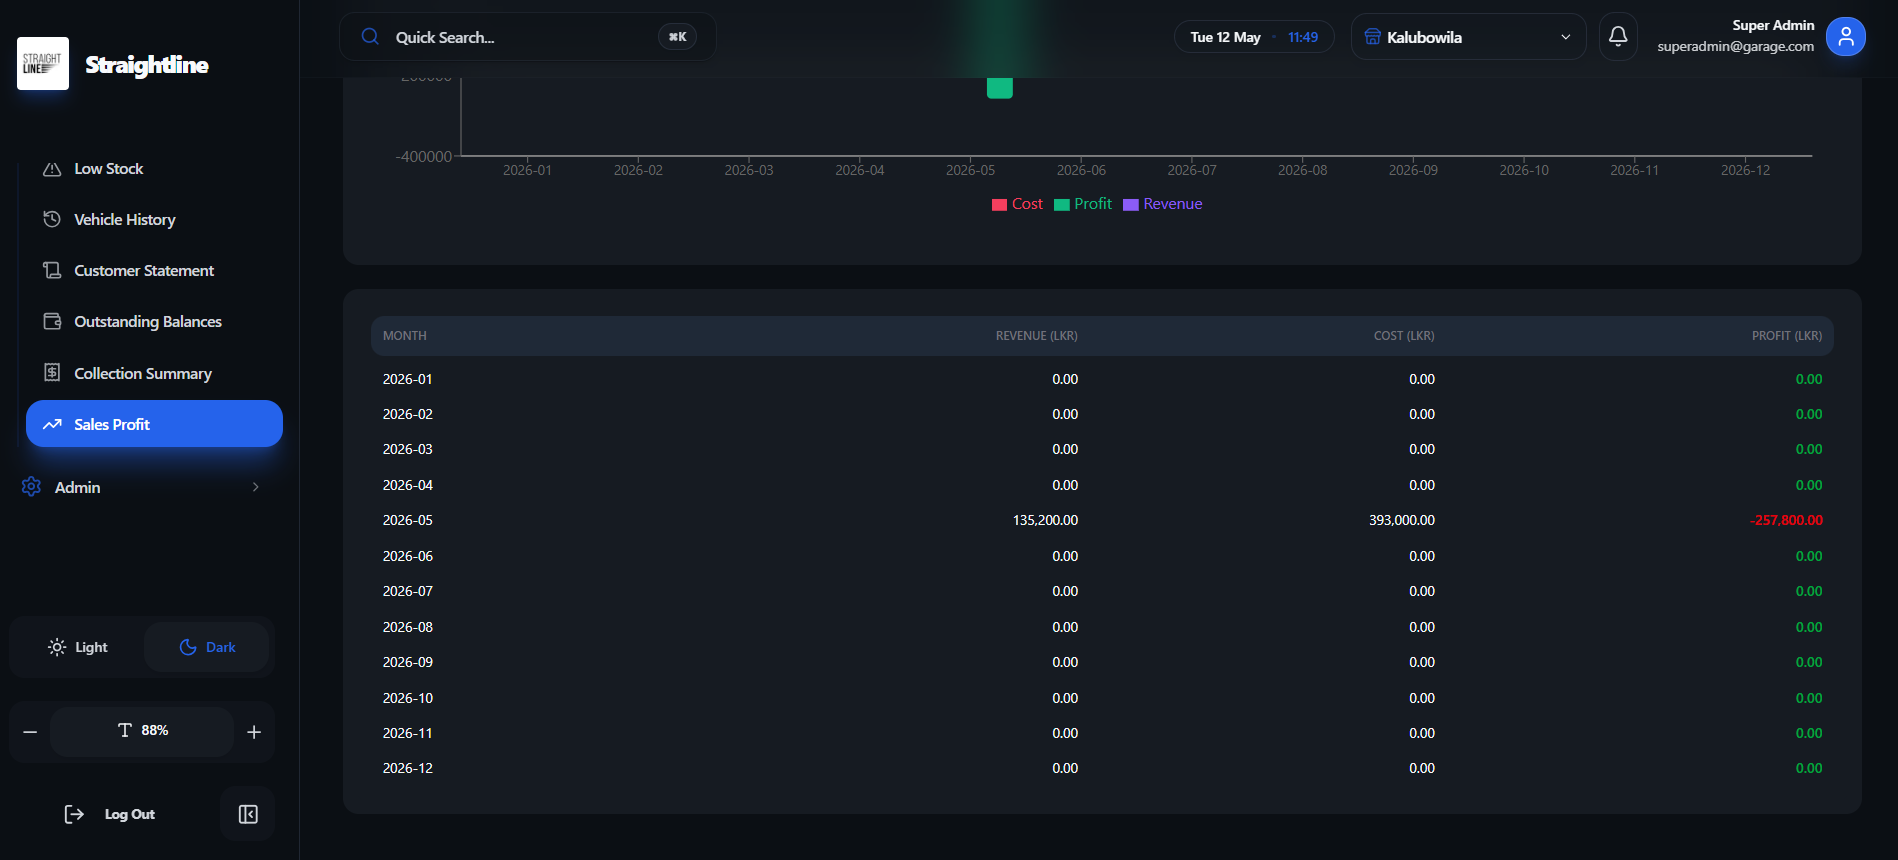Click the Customer Statement scroll icon
Screen dimensions: 1898x860
52,270
